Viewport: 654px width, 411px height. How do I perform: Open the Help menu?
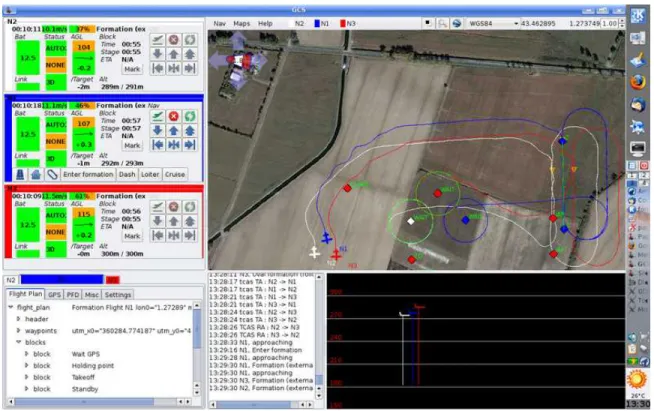tap(265, 24)
